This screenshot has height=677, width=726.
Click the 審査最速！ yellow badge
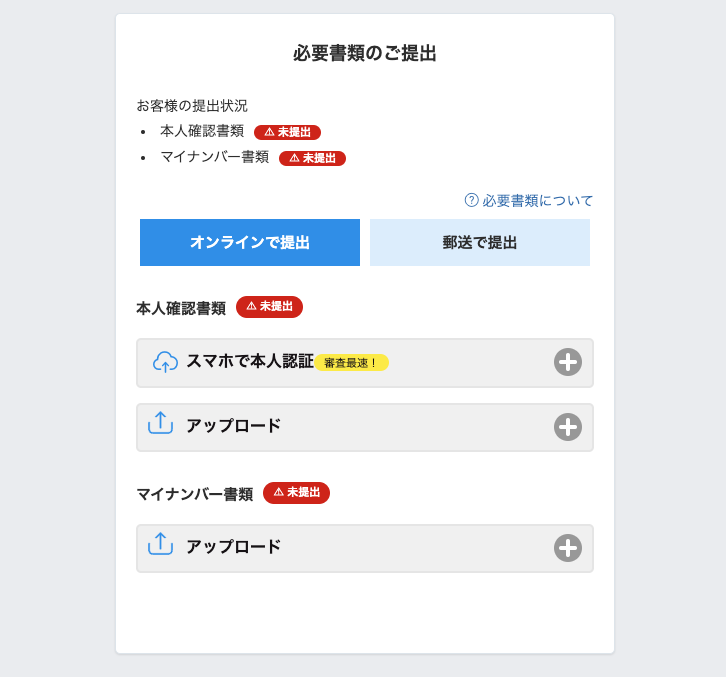point(351,363)
